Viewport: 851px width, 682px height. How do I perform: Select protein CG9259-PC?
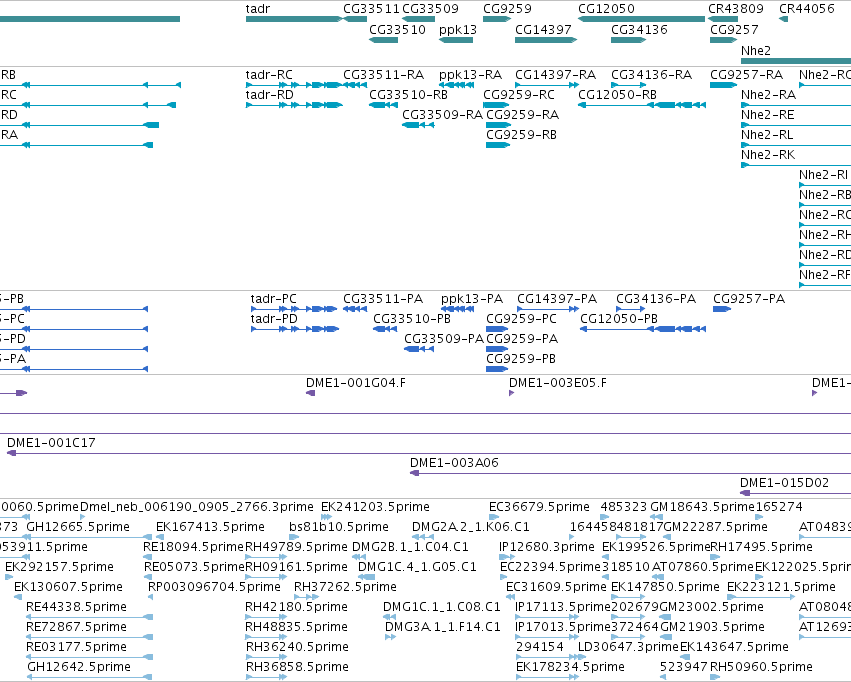497,329
